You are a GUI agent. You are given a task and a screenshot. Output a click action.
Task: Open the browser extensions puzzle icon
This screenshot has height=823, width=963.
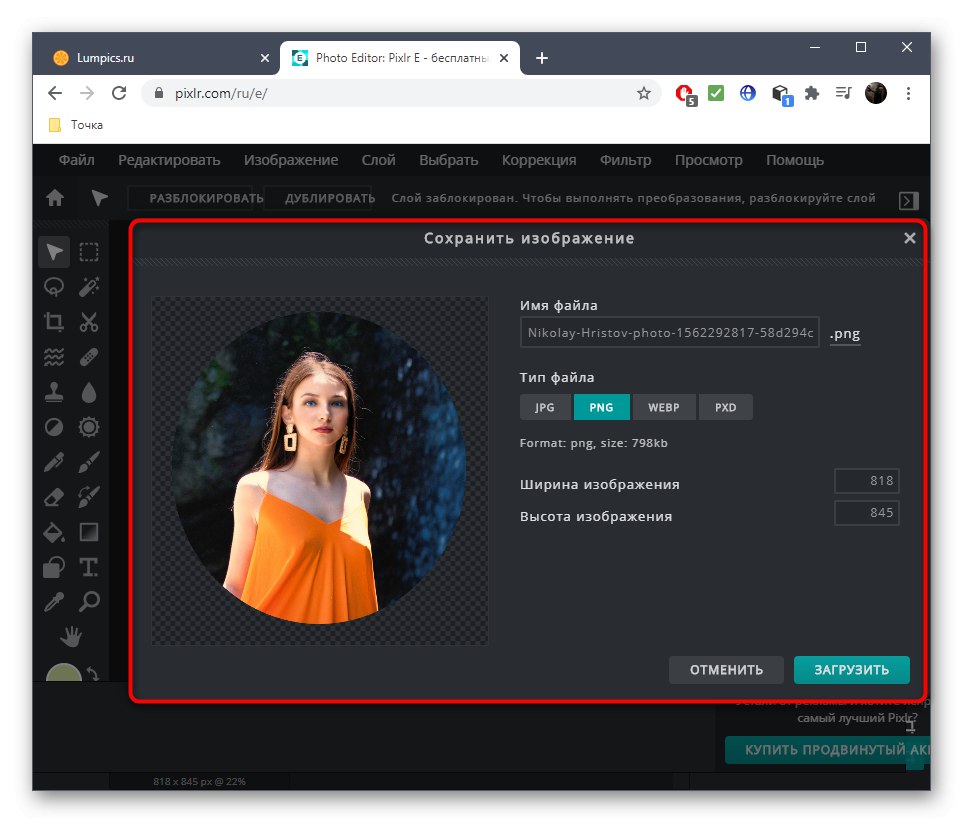[x=812, y=93]
